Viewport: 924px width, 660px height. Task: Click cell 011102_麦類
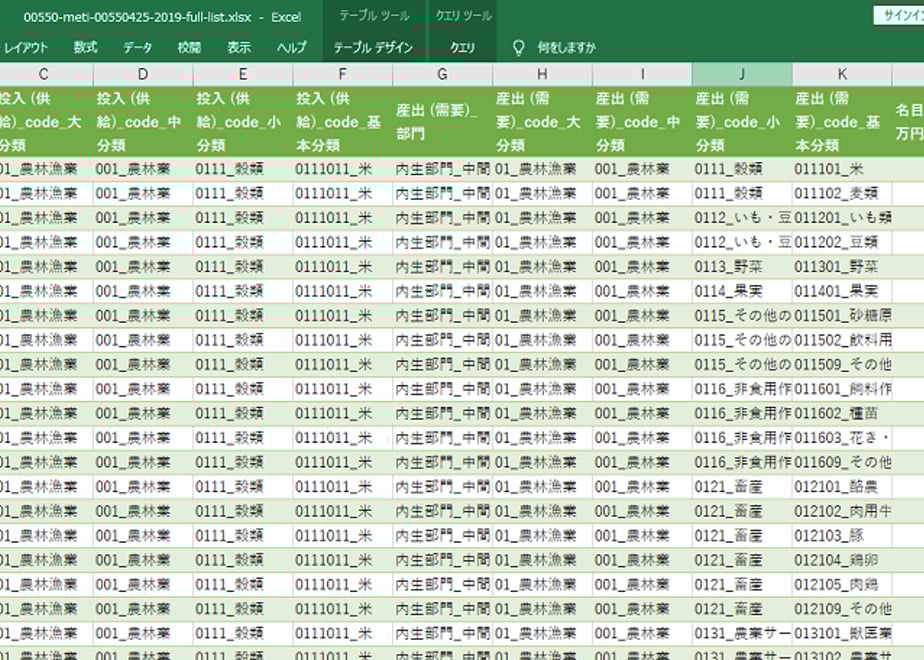tap(842, 193)
